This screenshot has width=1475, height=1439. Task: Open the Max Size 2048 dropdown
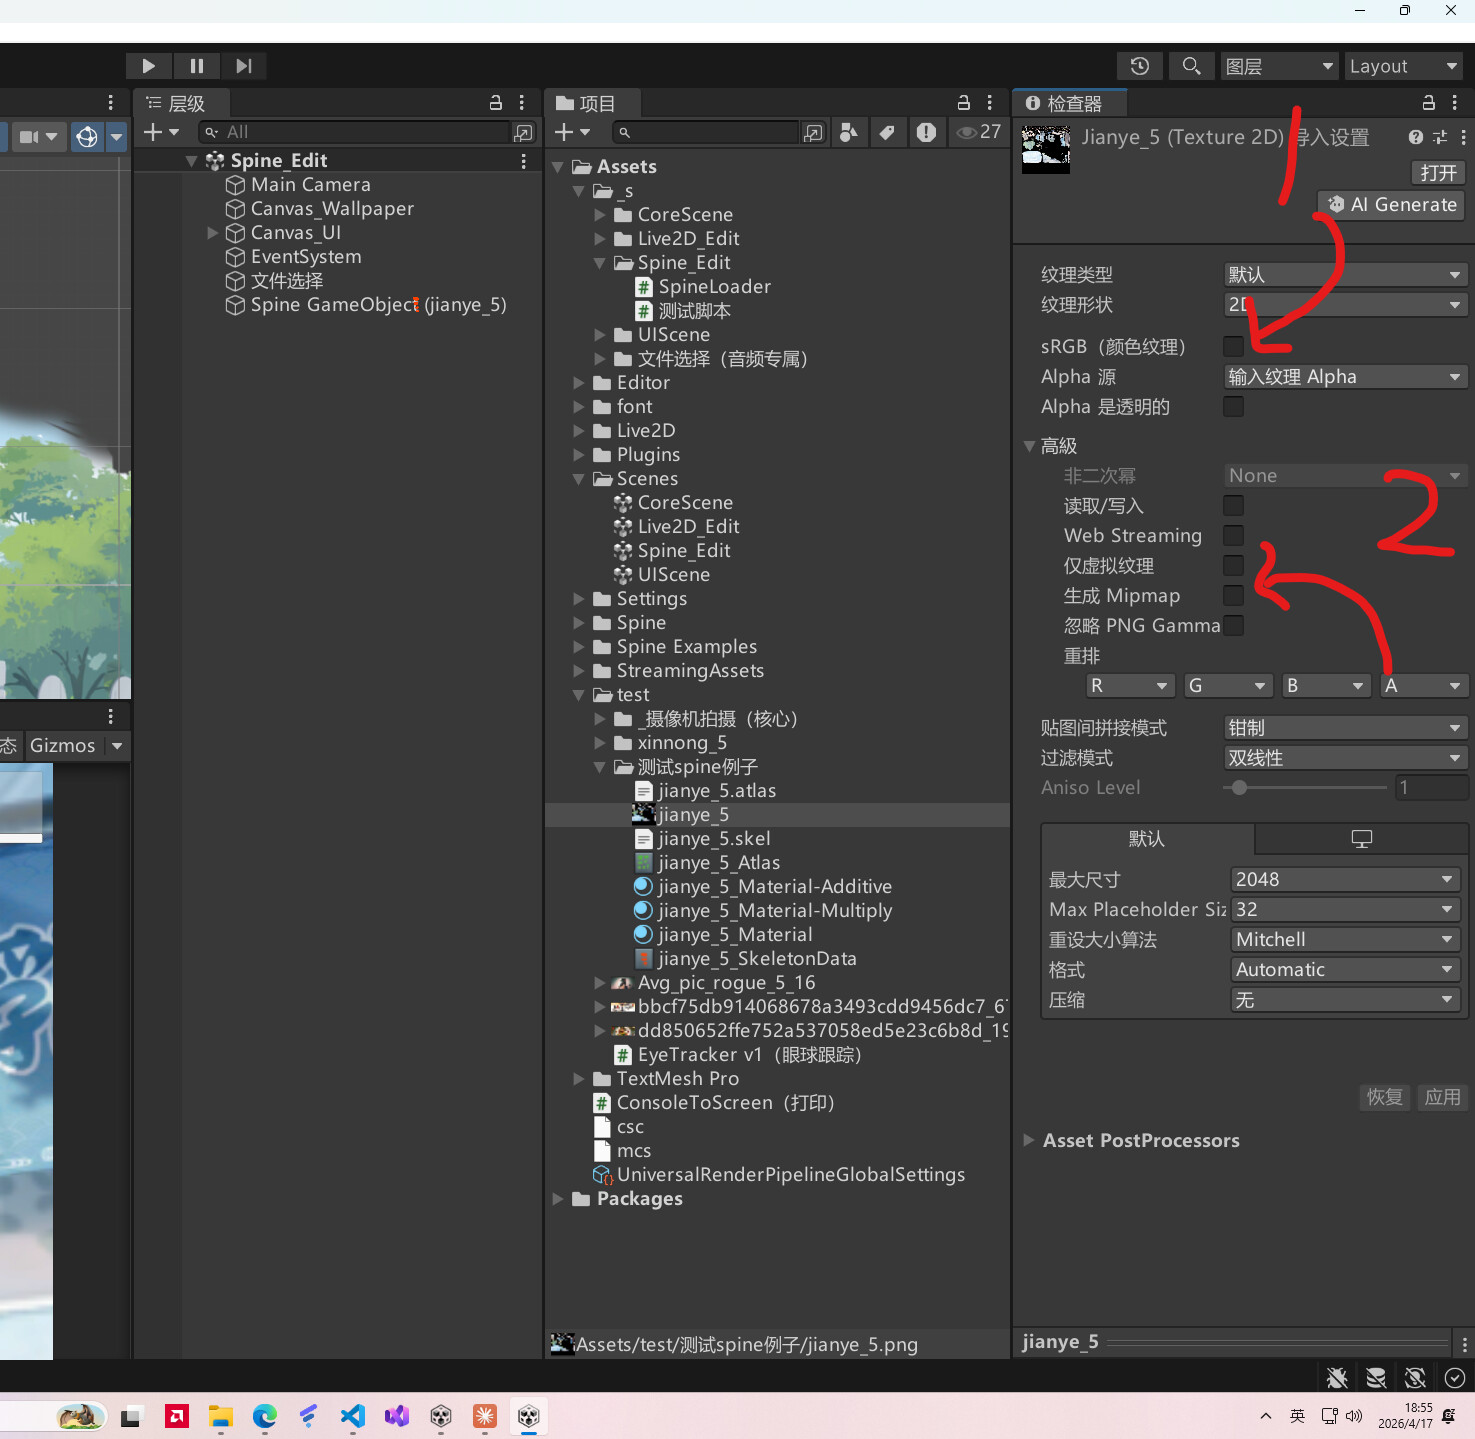click(x=1344, y=879)
